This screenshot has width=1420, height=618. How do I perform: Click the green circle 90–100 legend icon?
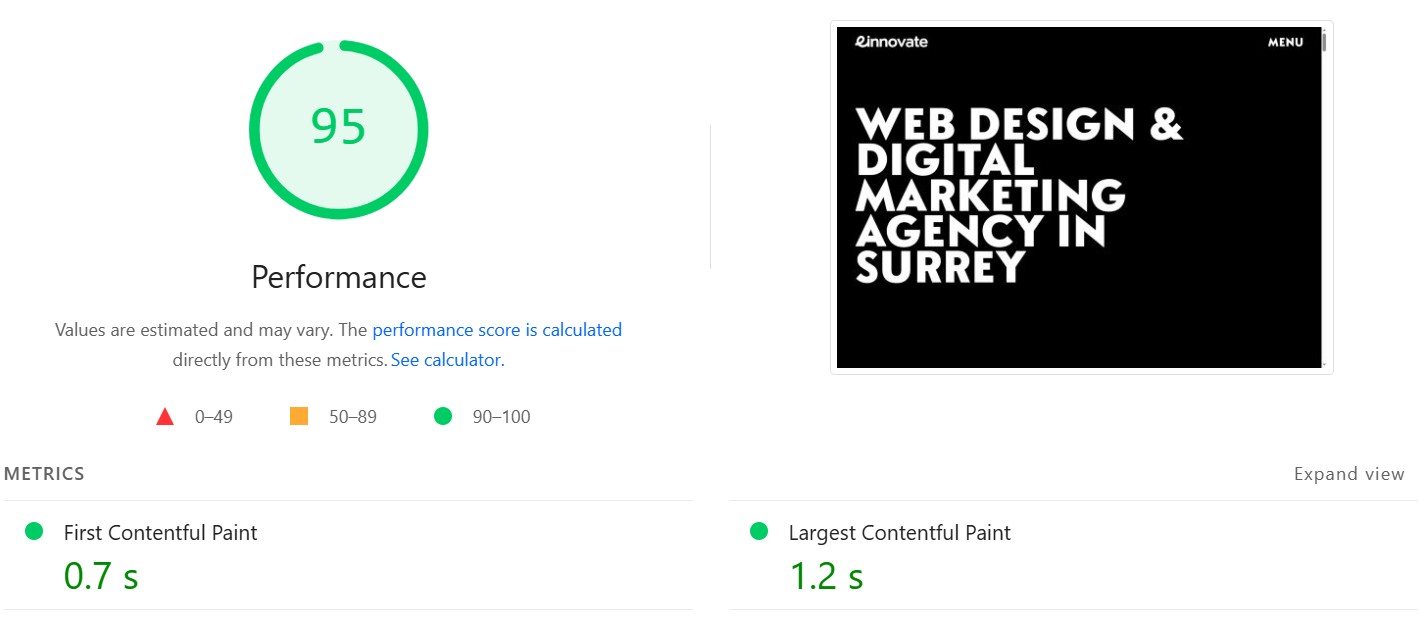point(443,416)
